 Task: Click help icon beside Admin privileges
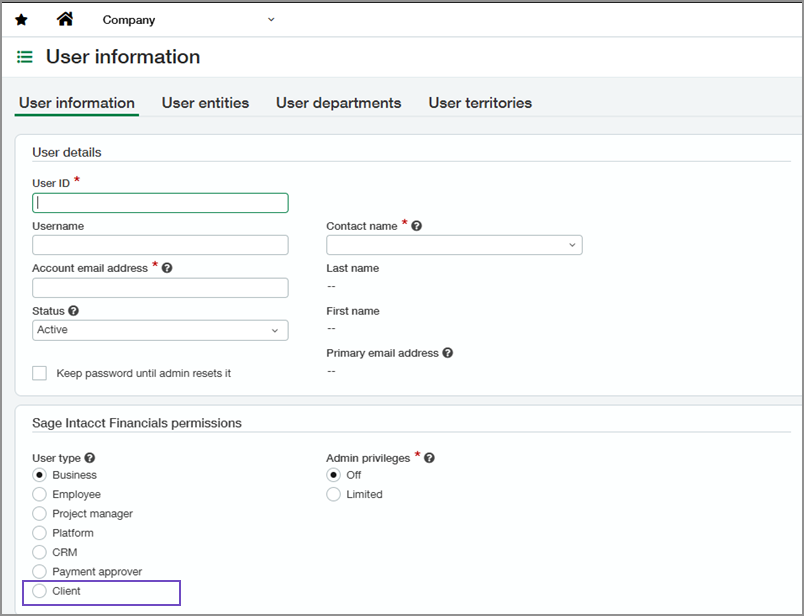tap(429, 458)
